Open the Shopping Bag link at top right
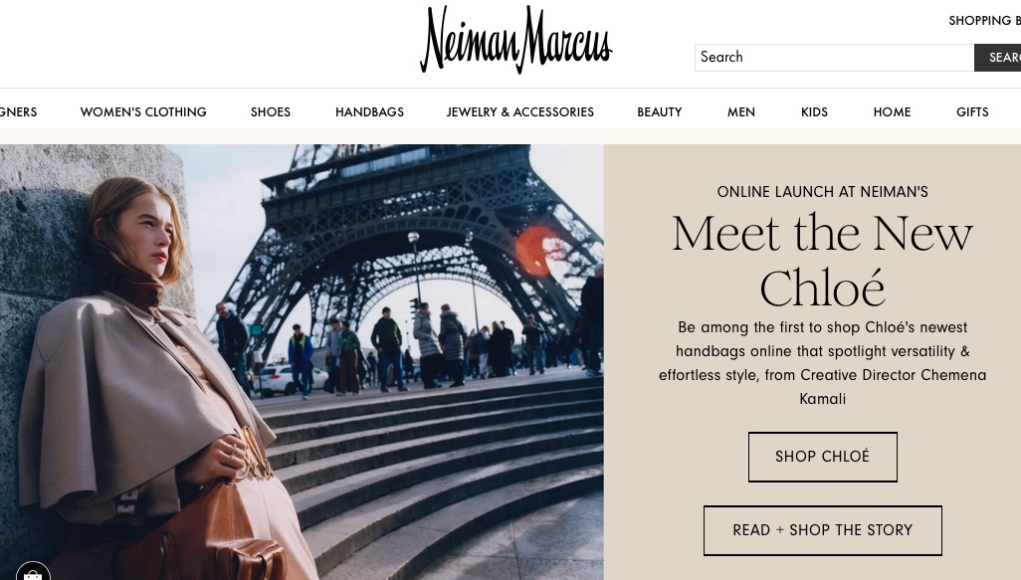Image resolution: width=1021 pixels, height=580 pixels. (x=985, y=21)
